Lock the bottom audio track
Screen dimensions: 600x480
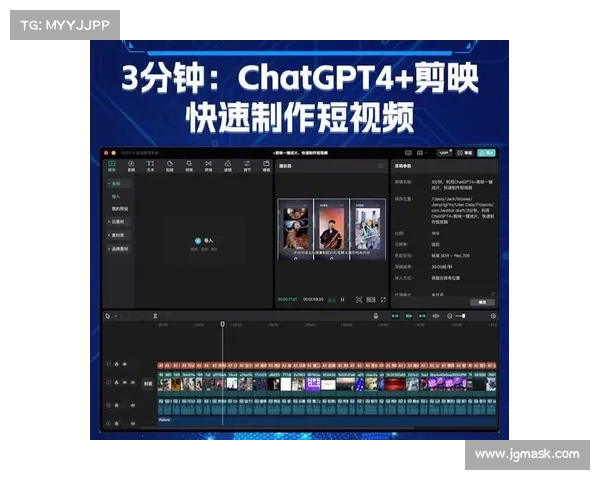click(117, 423)
